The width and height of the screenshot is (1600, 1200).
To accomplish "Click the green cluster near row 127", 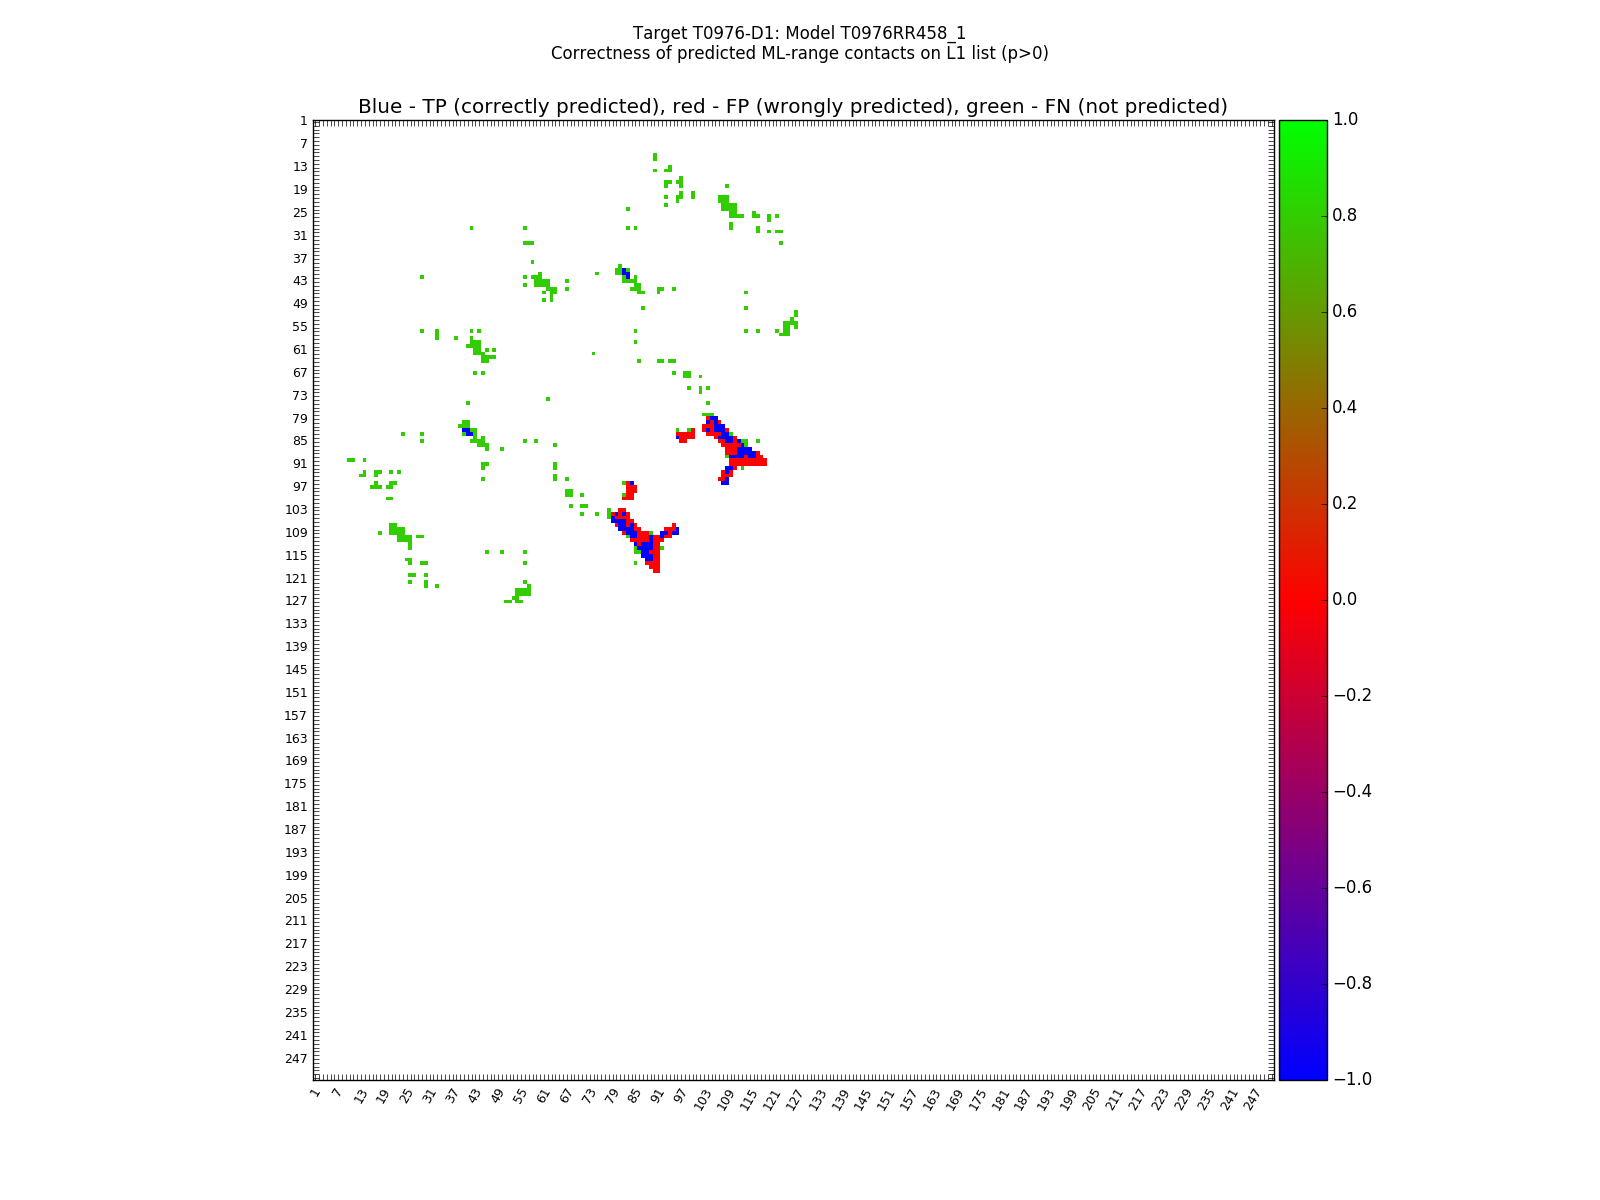I will click(x=522, y=593).
